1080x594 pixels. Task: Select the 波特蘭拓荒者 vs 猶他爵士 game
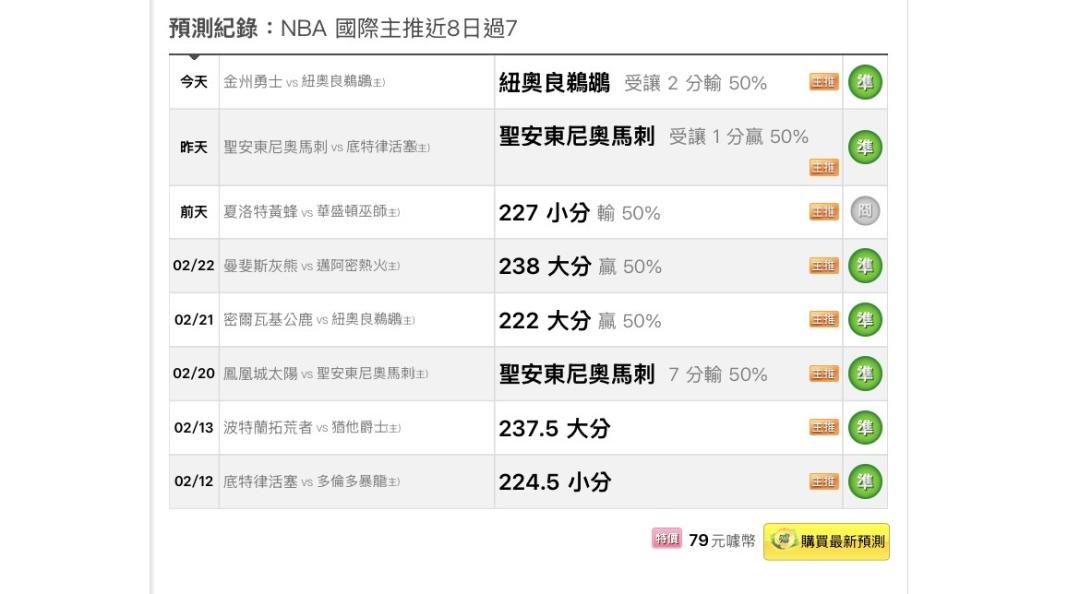pos(312,428)
